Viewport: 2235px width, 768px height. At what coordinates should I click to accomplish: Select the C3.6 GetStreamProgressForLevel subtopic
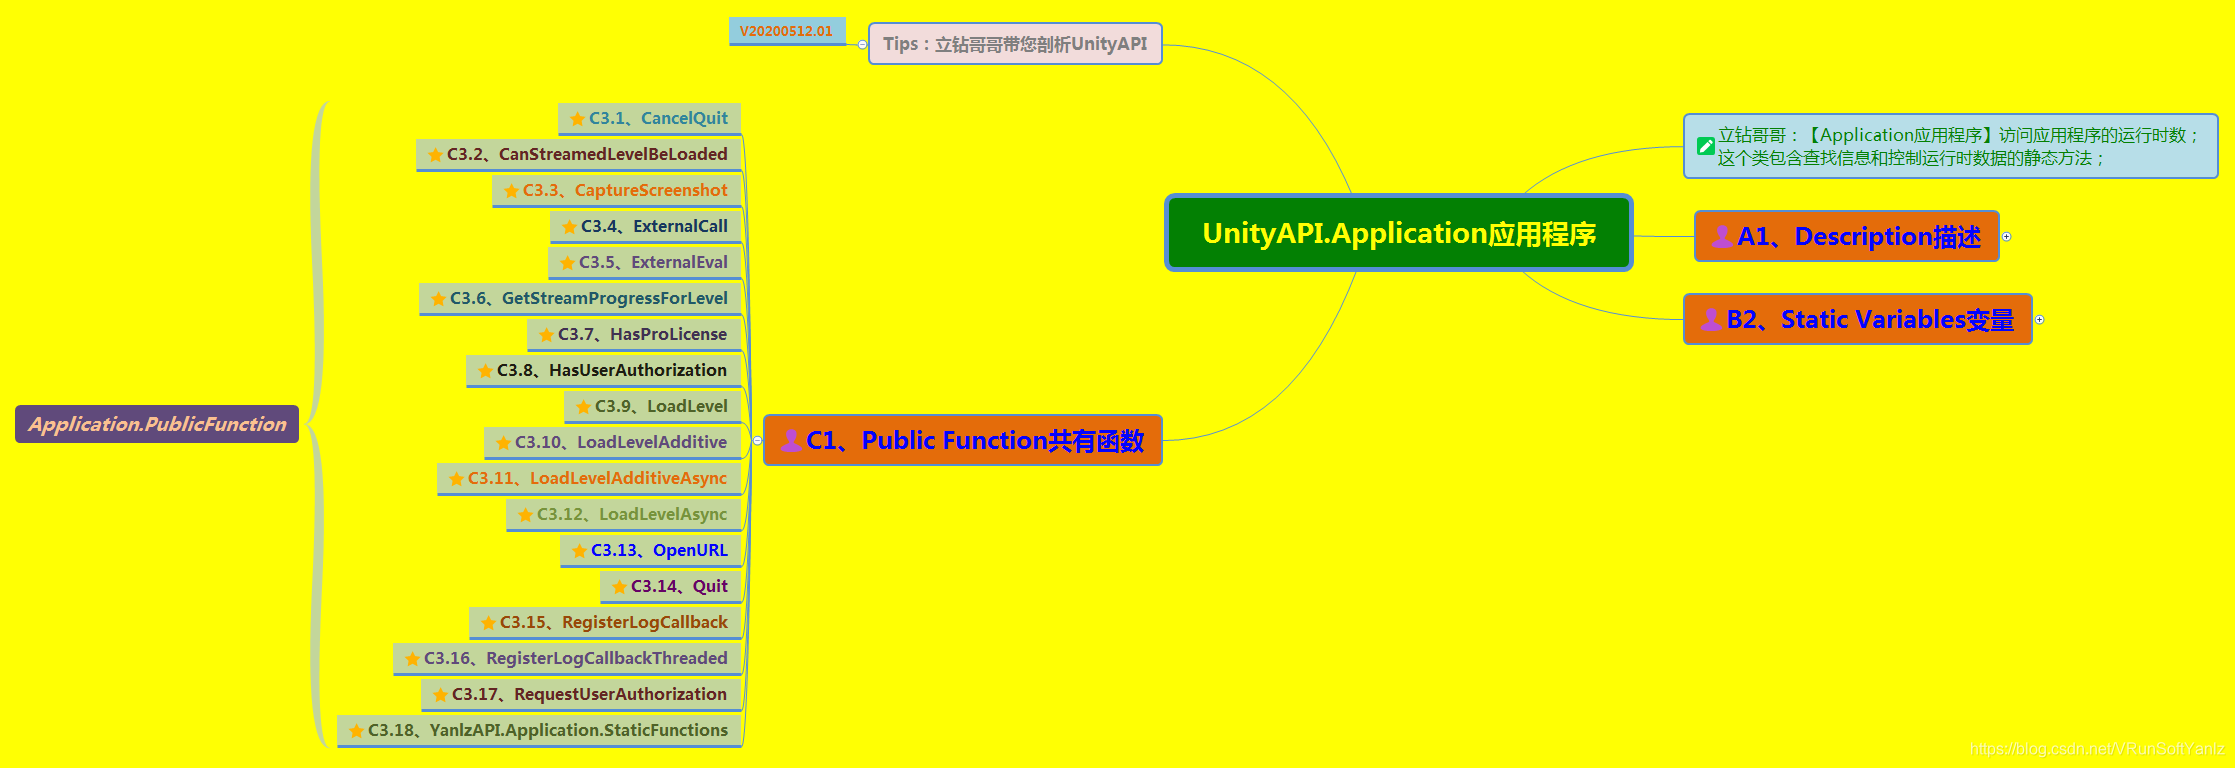point(580,299)
